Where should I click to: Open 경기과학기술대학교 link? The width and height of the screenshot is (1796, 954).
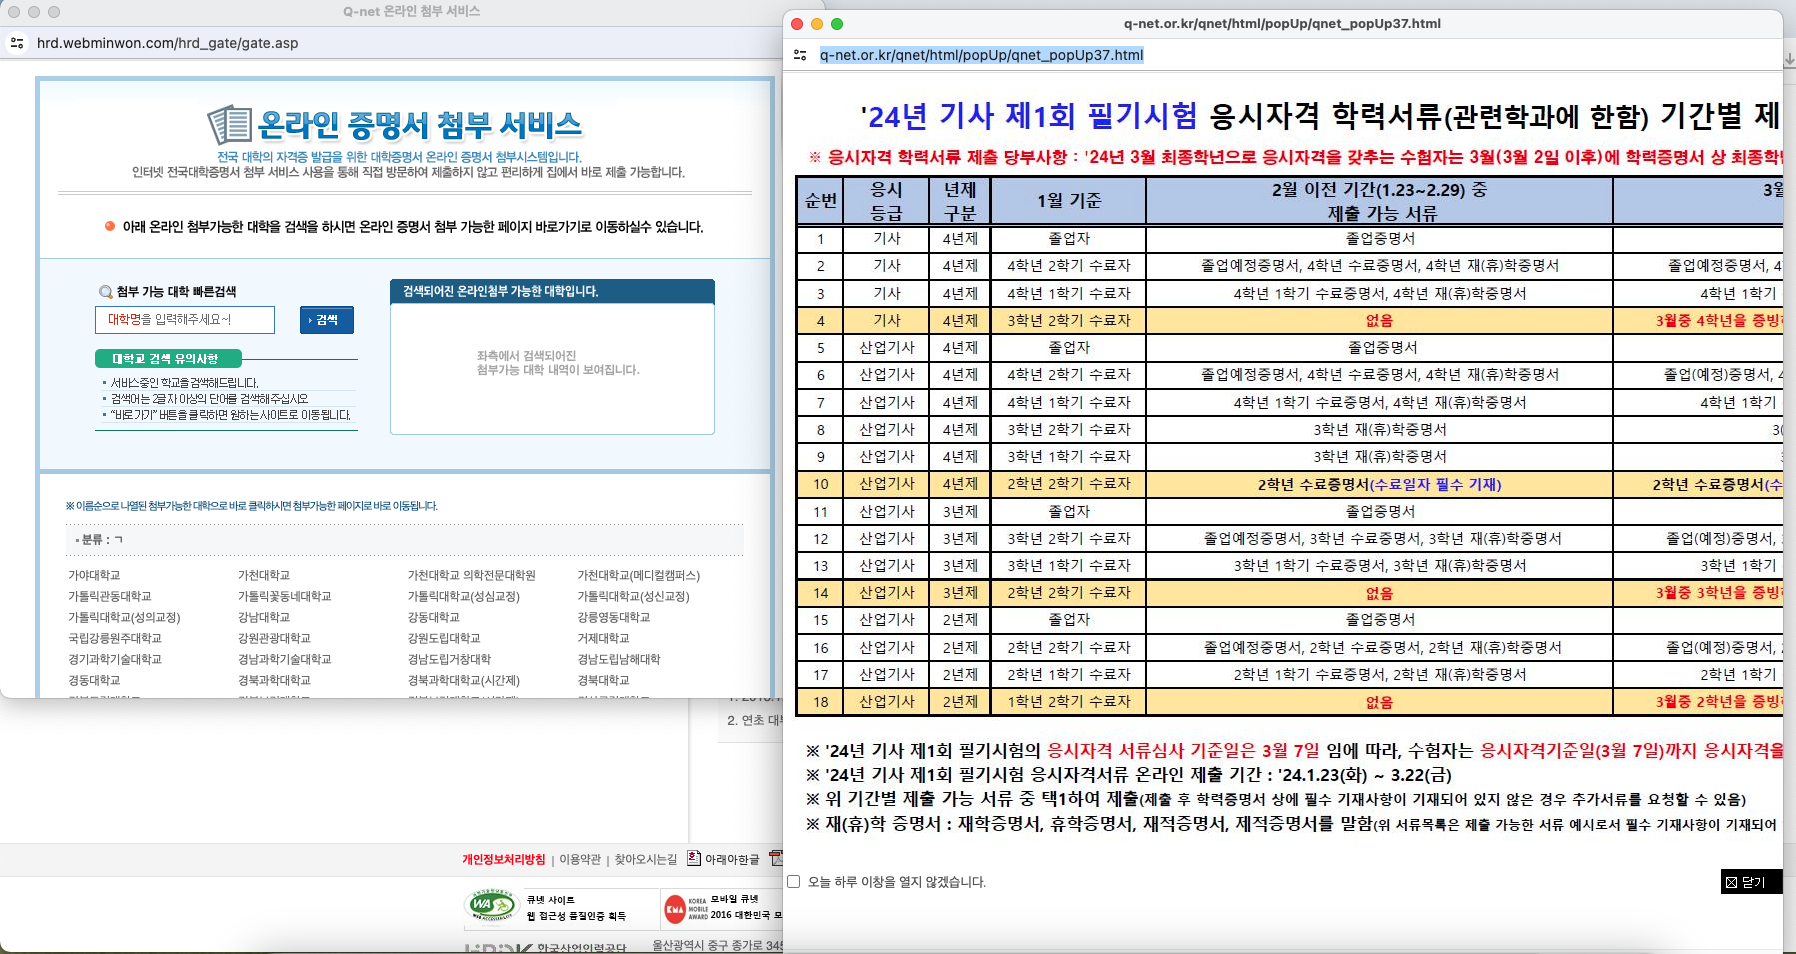click(x=115, y=659)
